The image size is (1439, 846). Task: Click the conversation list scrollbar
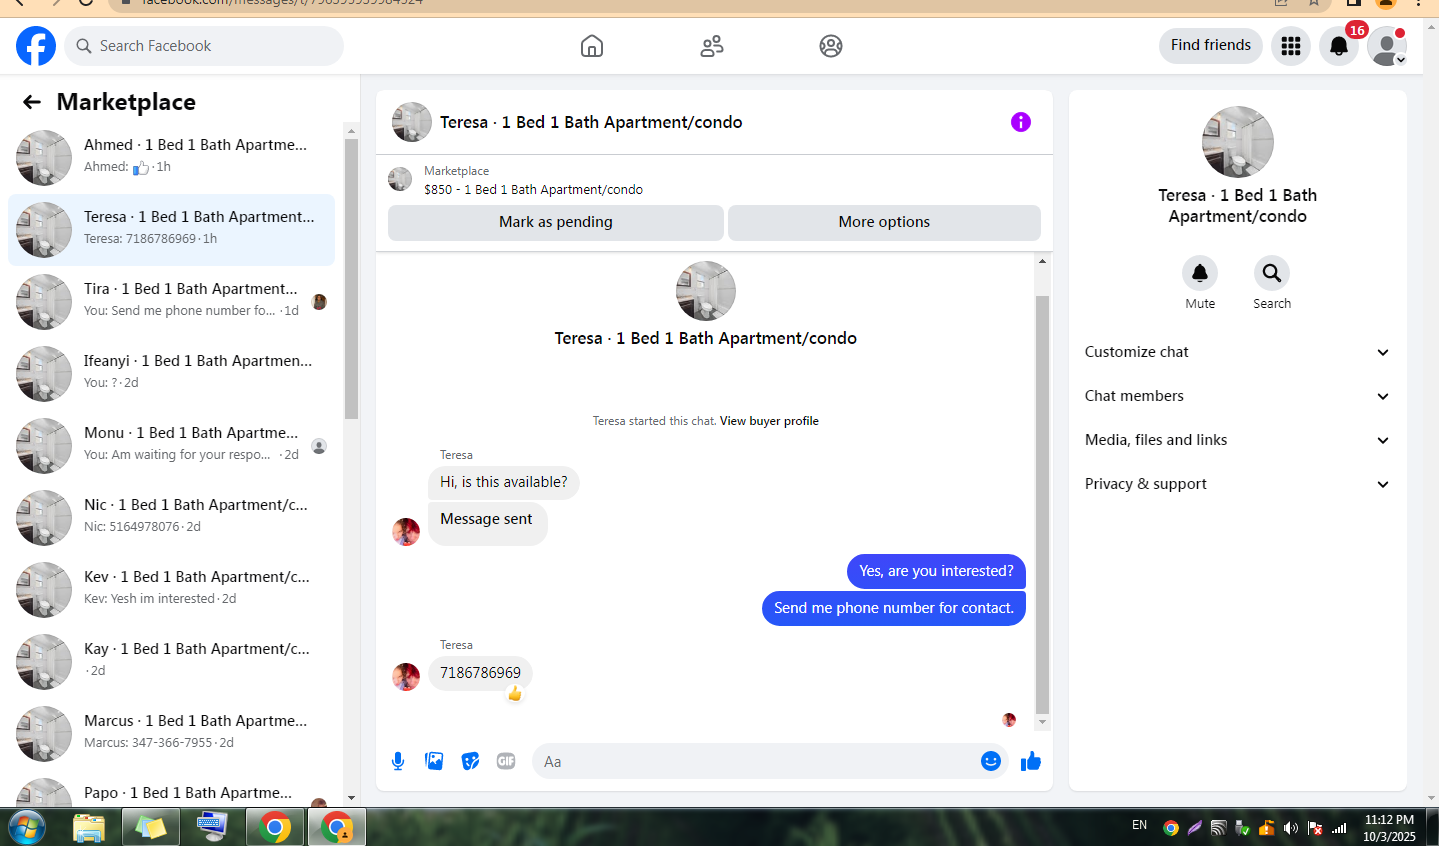(351, 279)
